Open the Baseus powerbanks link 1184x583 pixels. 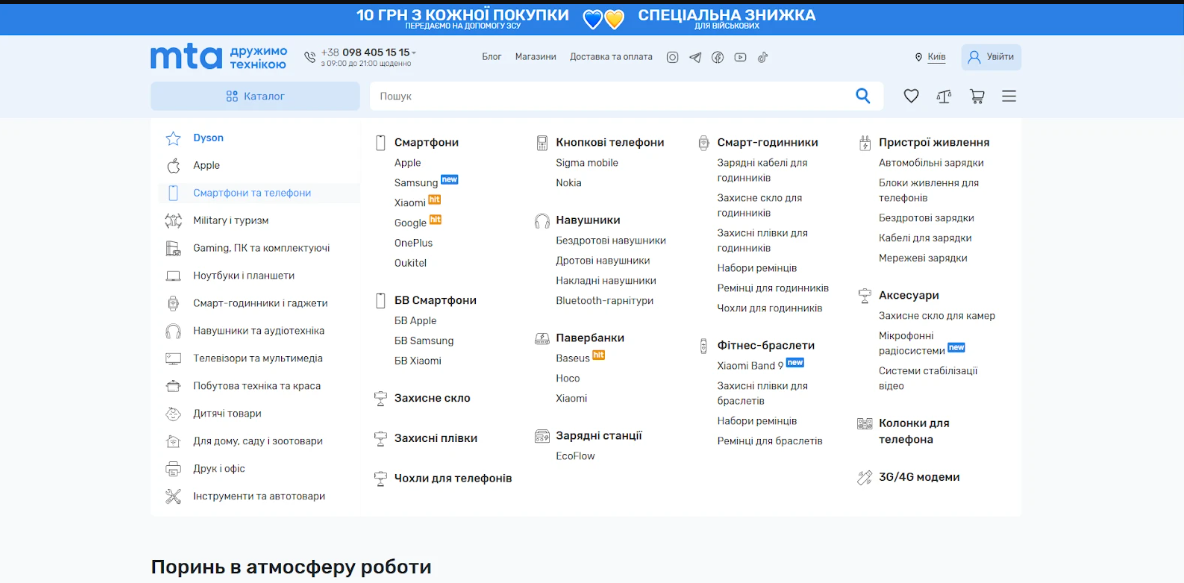(572, 358)
